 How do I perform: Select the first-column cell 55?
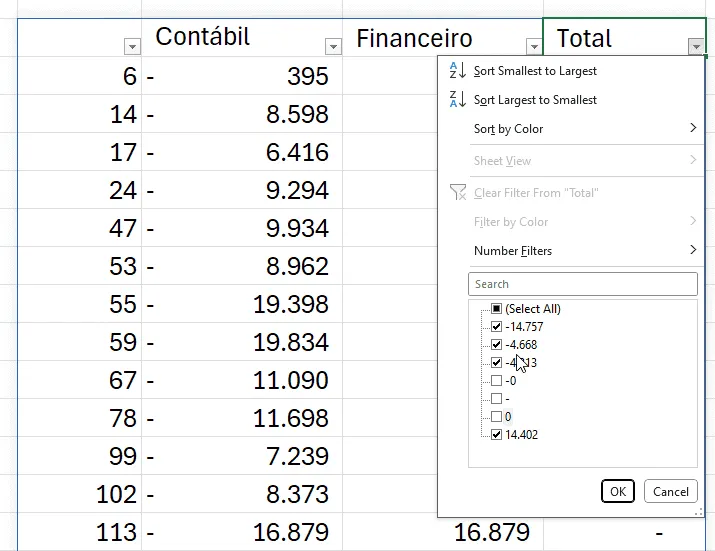click(79, 304)
